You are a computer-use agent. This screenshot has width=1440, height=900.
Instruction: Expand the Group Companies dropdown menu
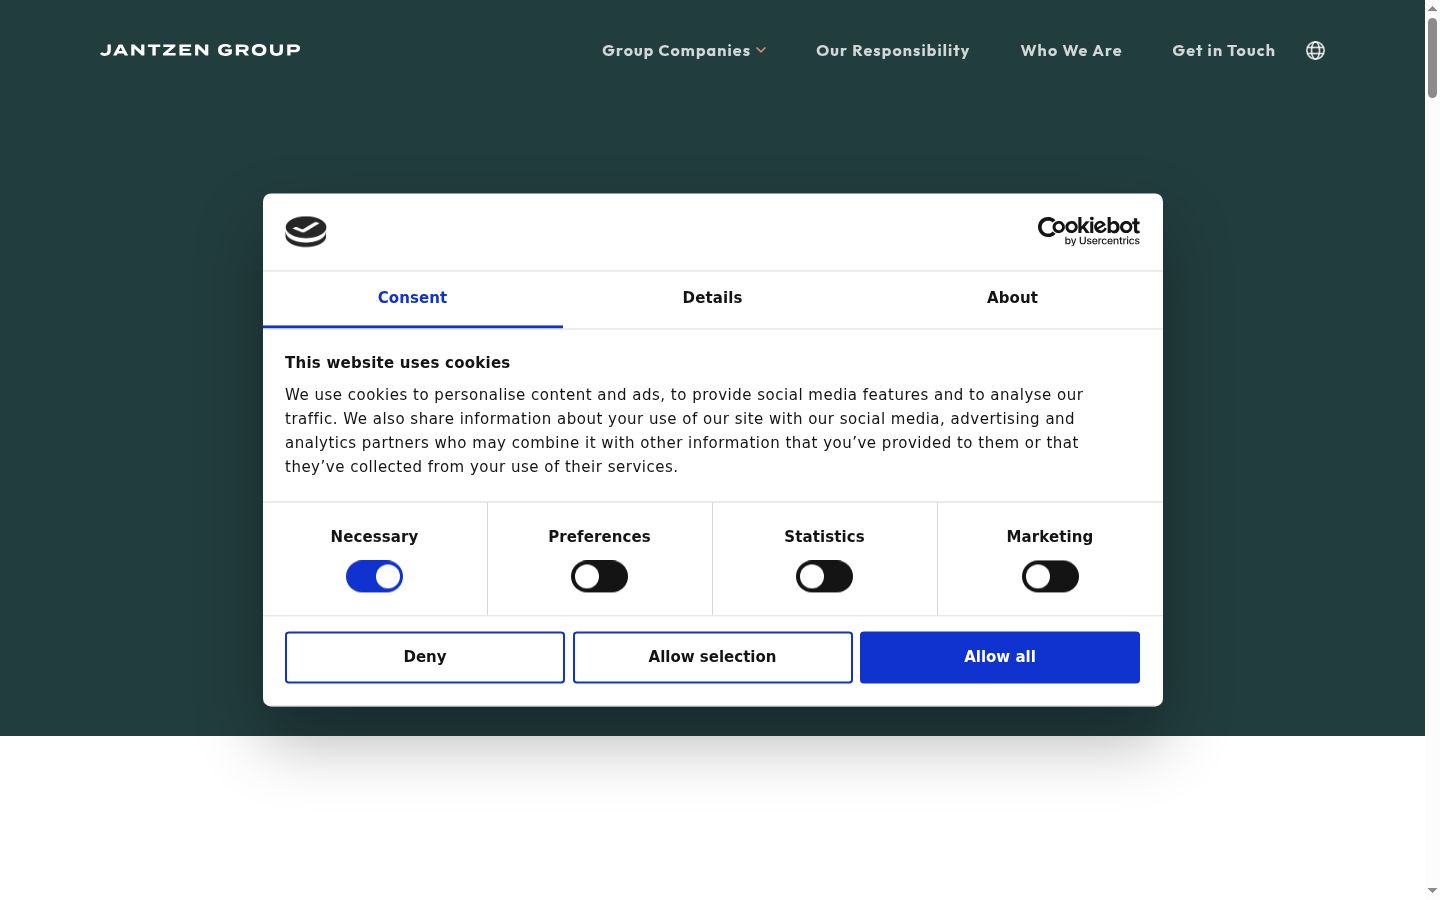684,50
